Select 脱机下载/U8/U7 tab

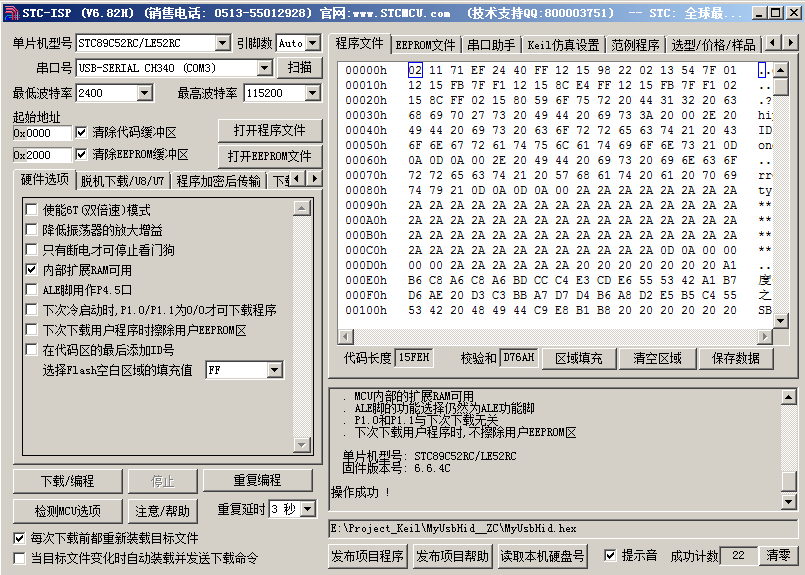click(x=122, y=181)
